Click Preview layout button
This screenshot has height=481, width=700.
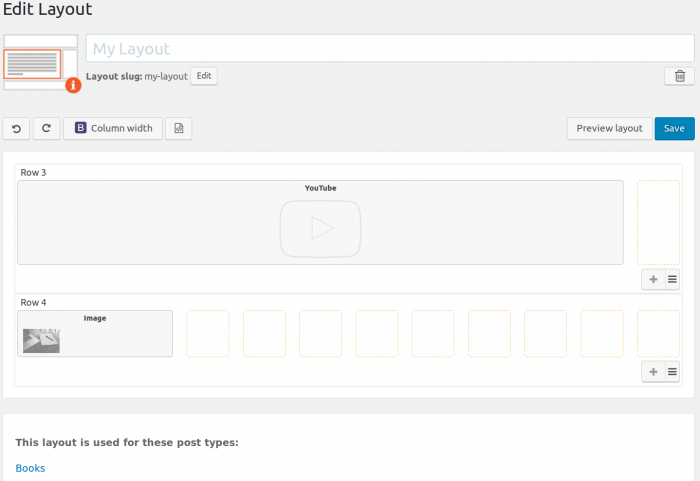coord(609,129)
